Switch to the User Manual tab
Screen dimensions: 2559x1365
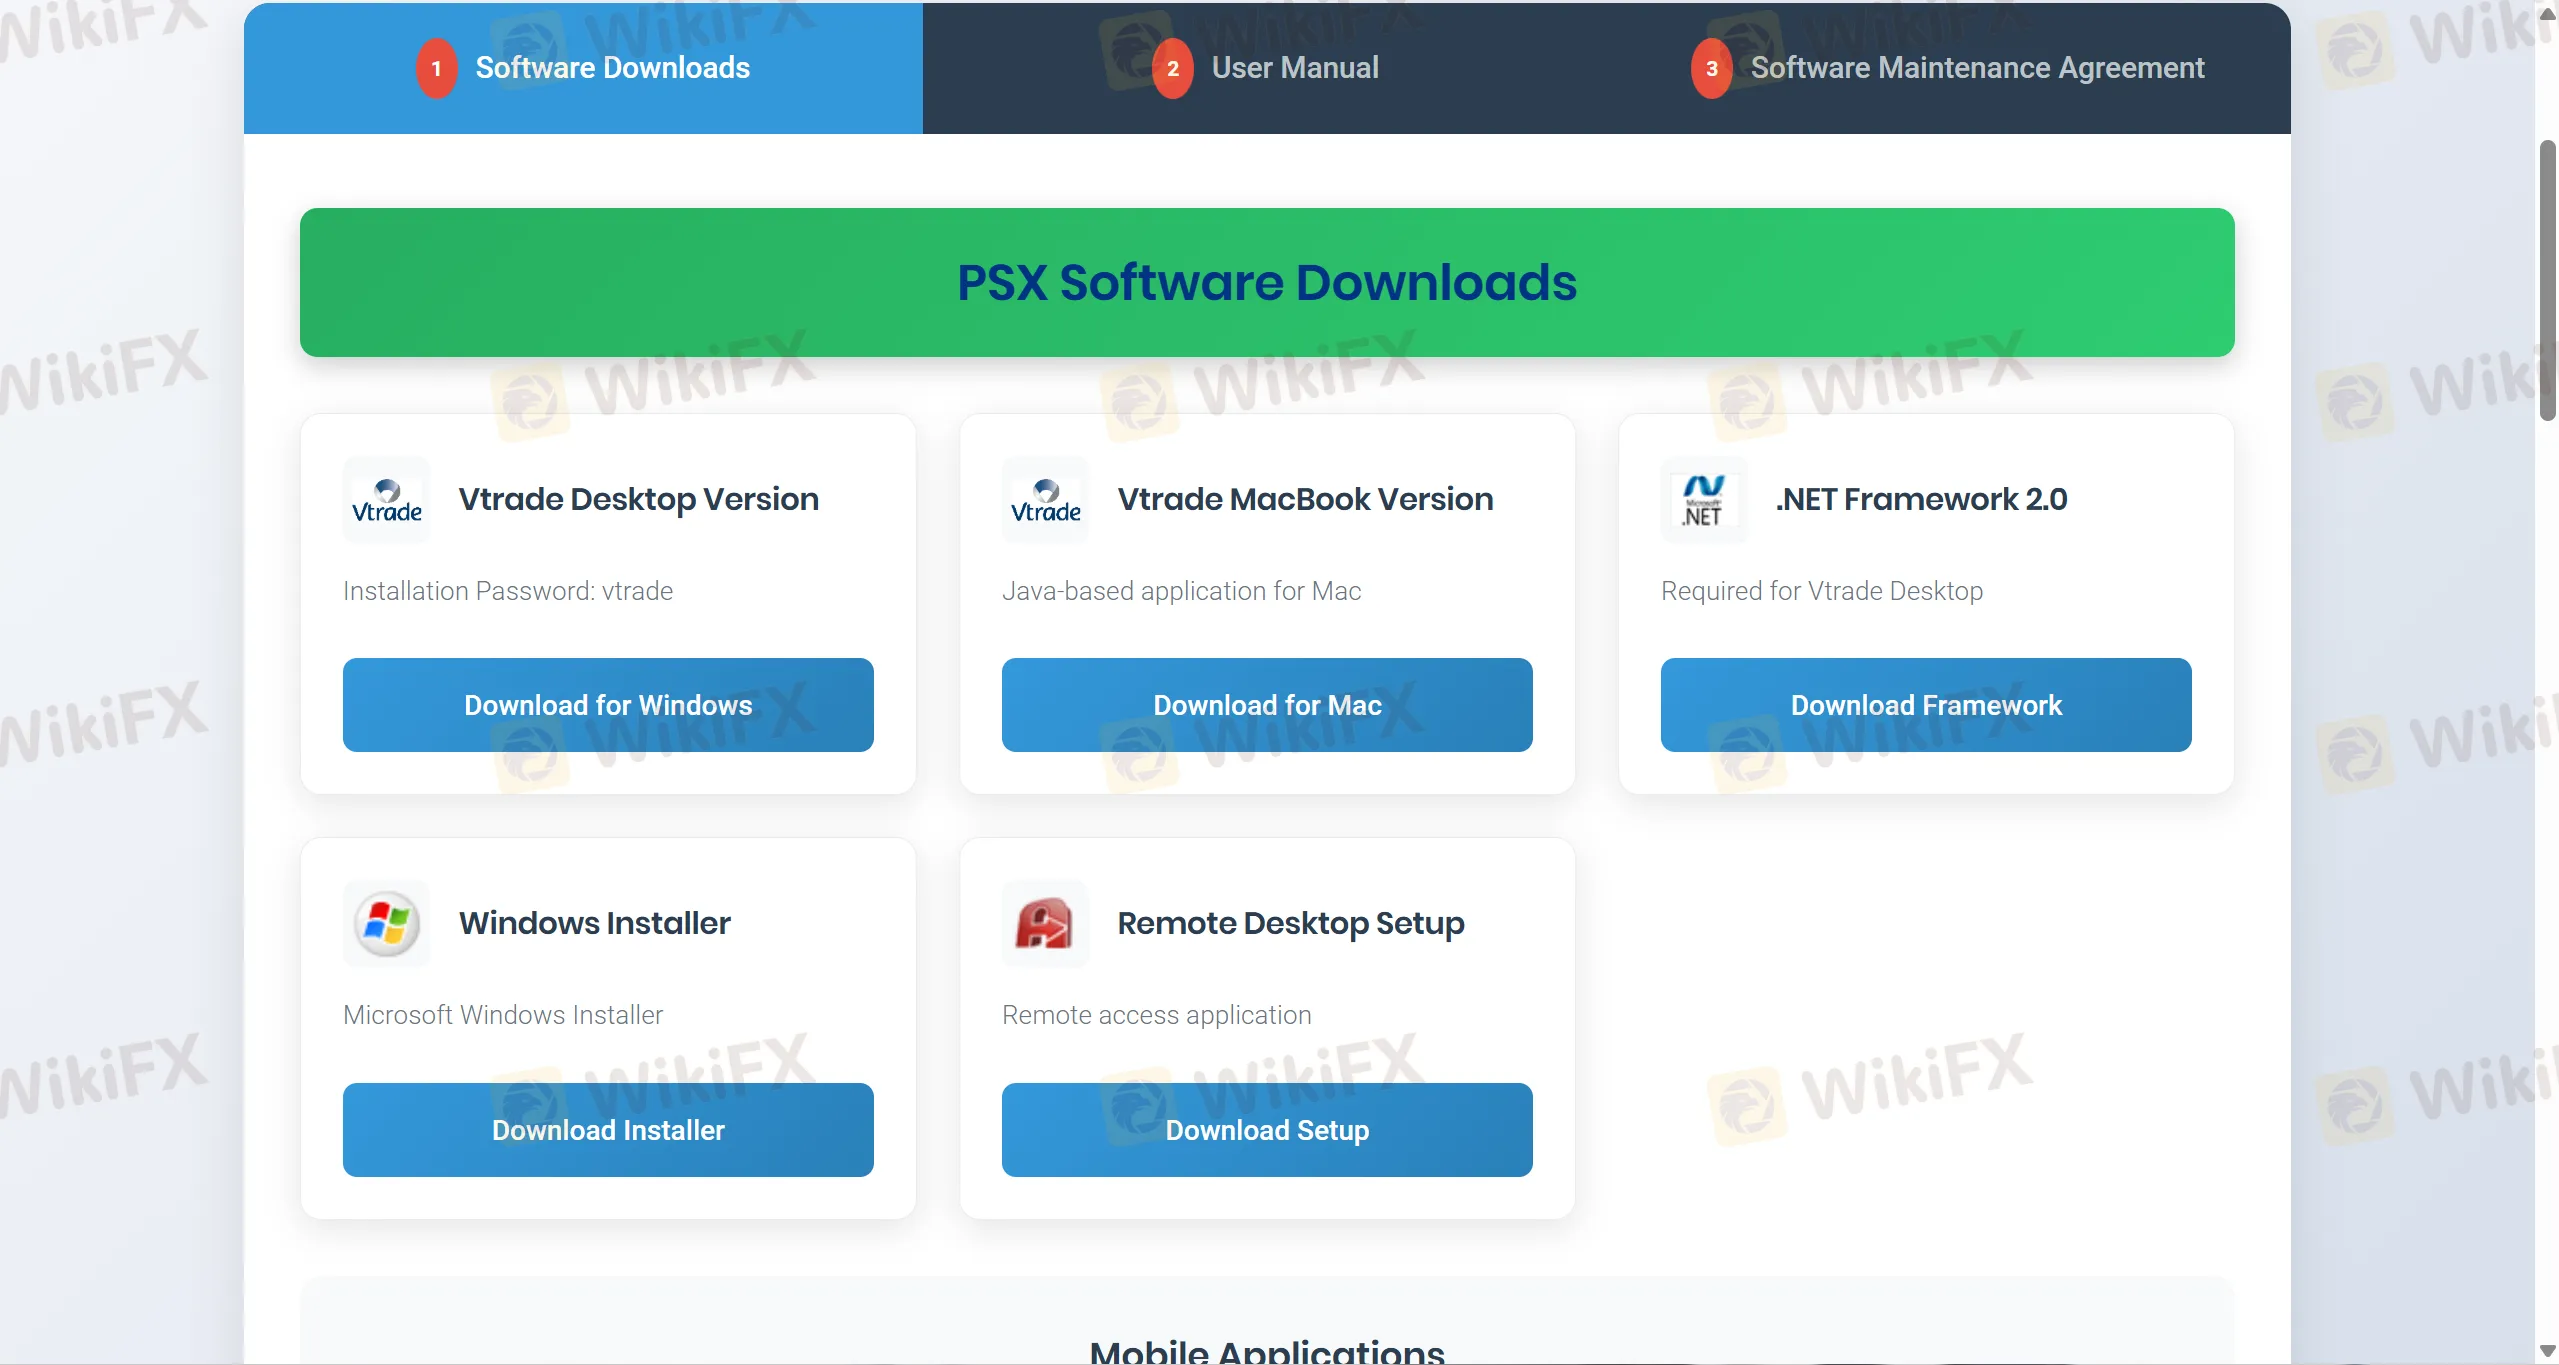[x=1294, y=67]
